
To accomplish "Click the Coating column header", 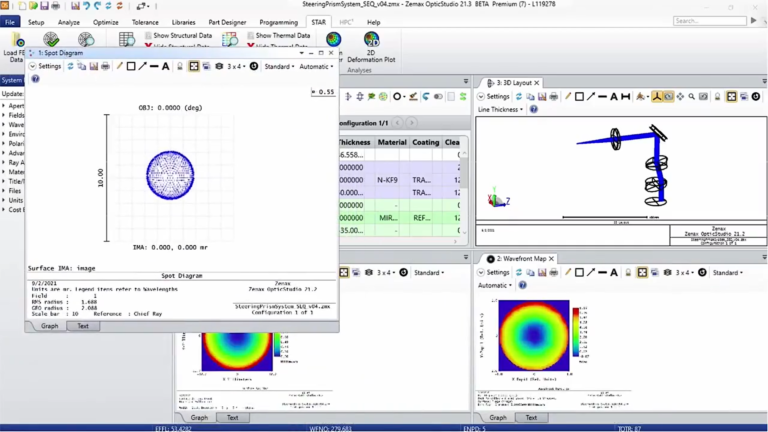I will tap(426, 142).
